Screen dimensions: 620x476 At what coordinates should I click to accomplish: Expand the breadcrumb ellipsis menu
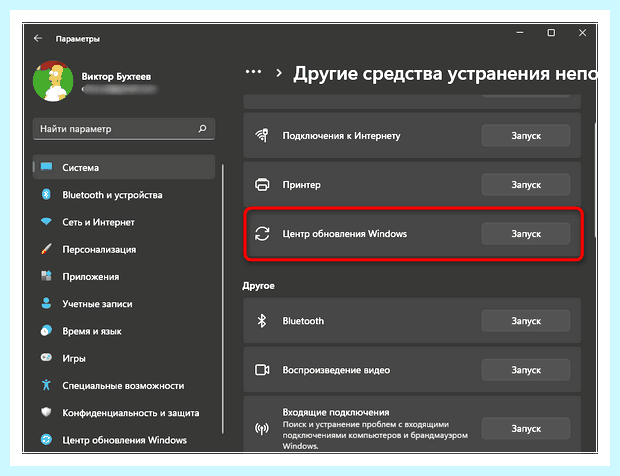tap(253, 72)
